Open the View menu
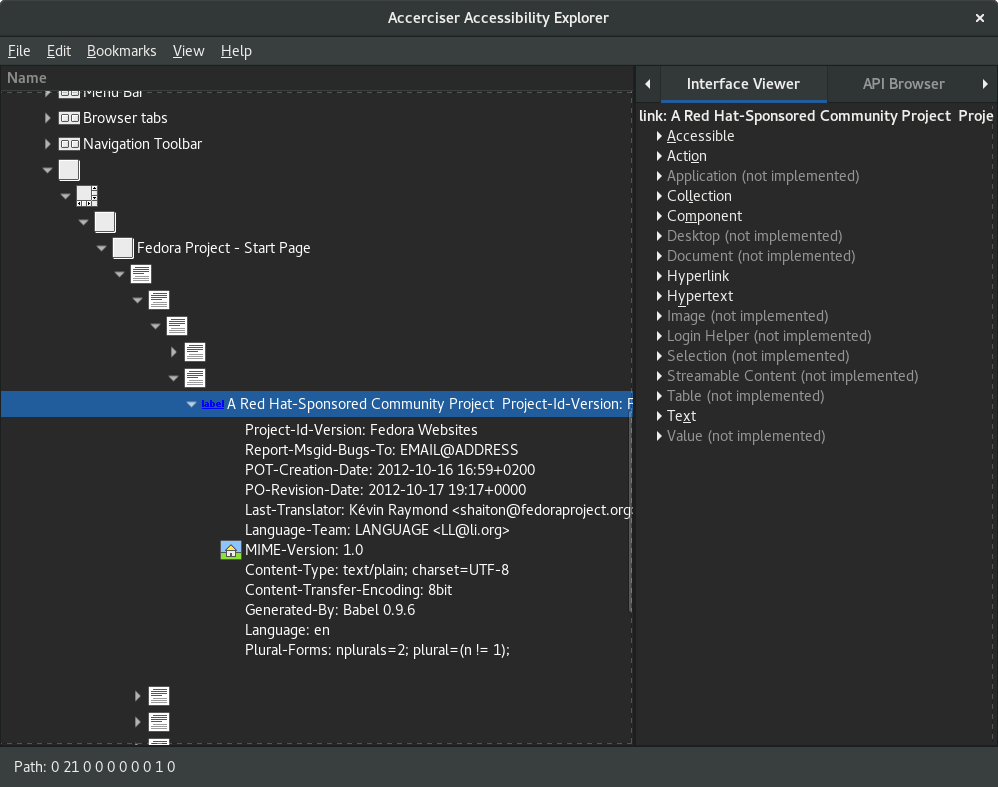The image size is (998, 787). [x=188, y=51]
